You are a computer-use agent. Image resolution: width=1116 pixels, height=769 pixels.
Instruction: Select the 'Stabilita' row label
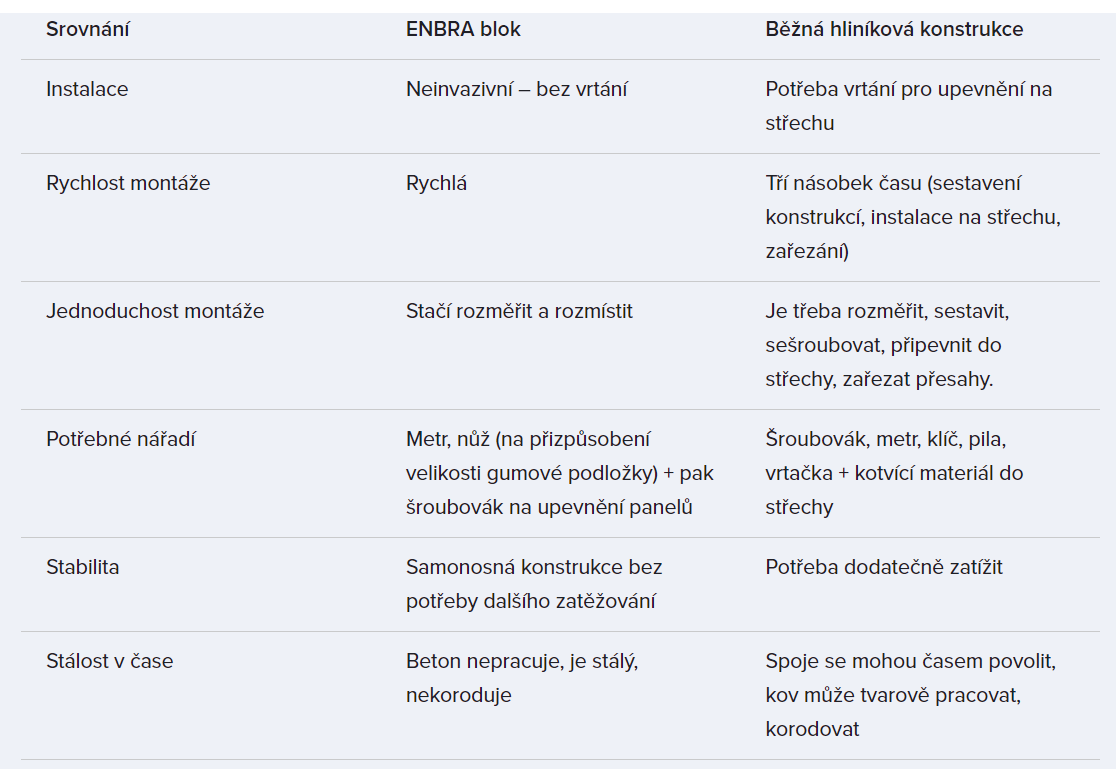82,567
